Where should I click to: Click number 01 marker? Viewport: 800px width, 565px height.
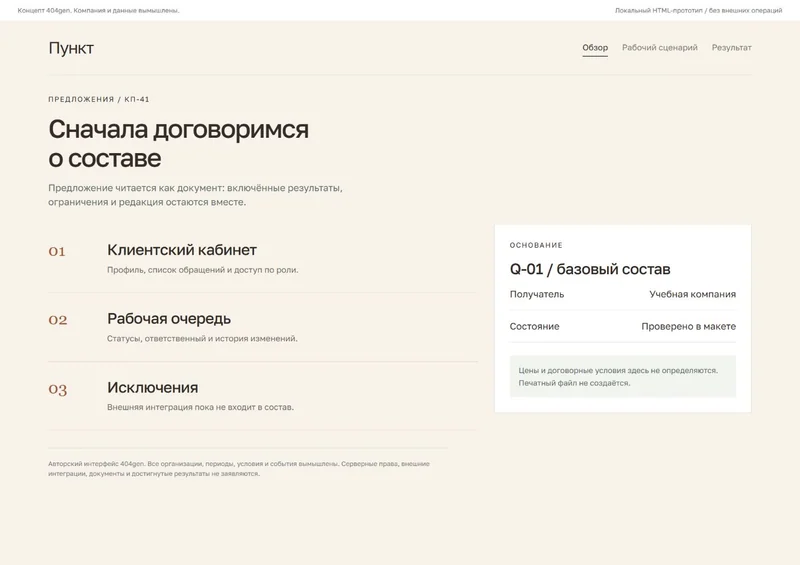tap(57, 251)
